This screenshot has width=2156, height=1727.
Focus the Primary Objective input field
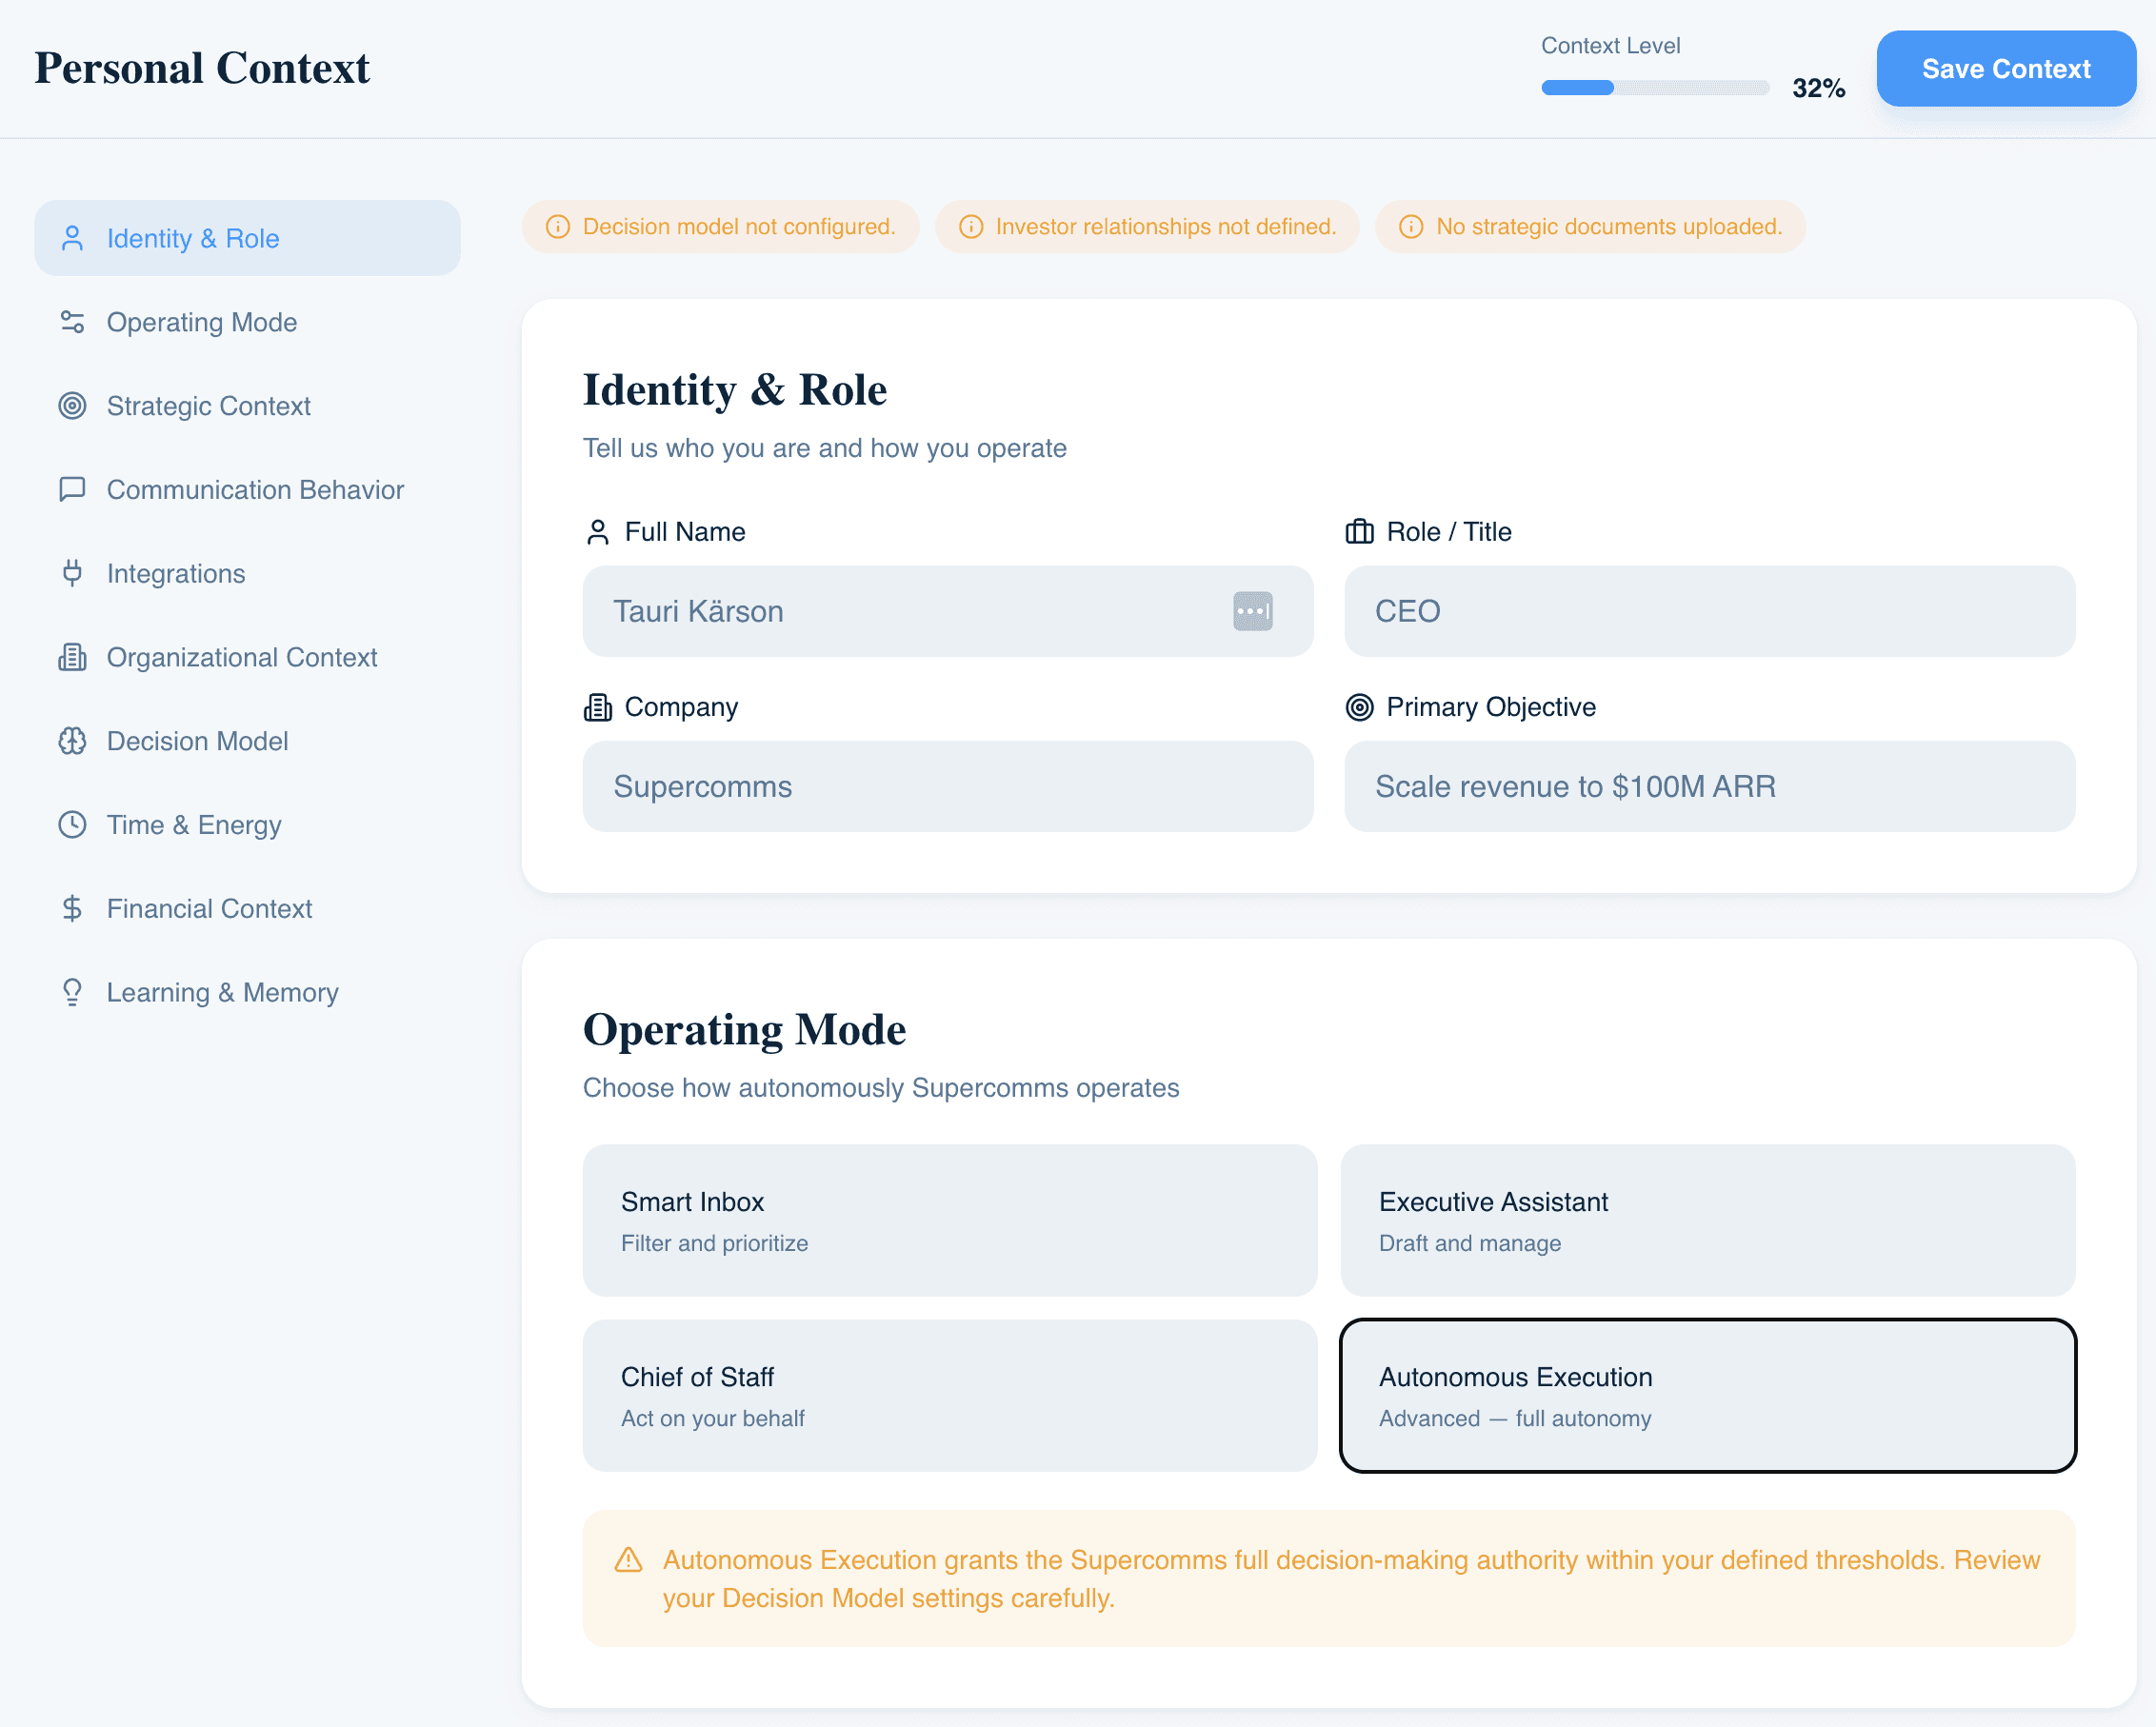pos(1709,786)
